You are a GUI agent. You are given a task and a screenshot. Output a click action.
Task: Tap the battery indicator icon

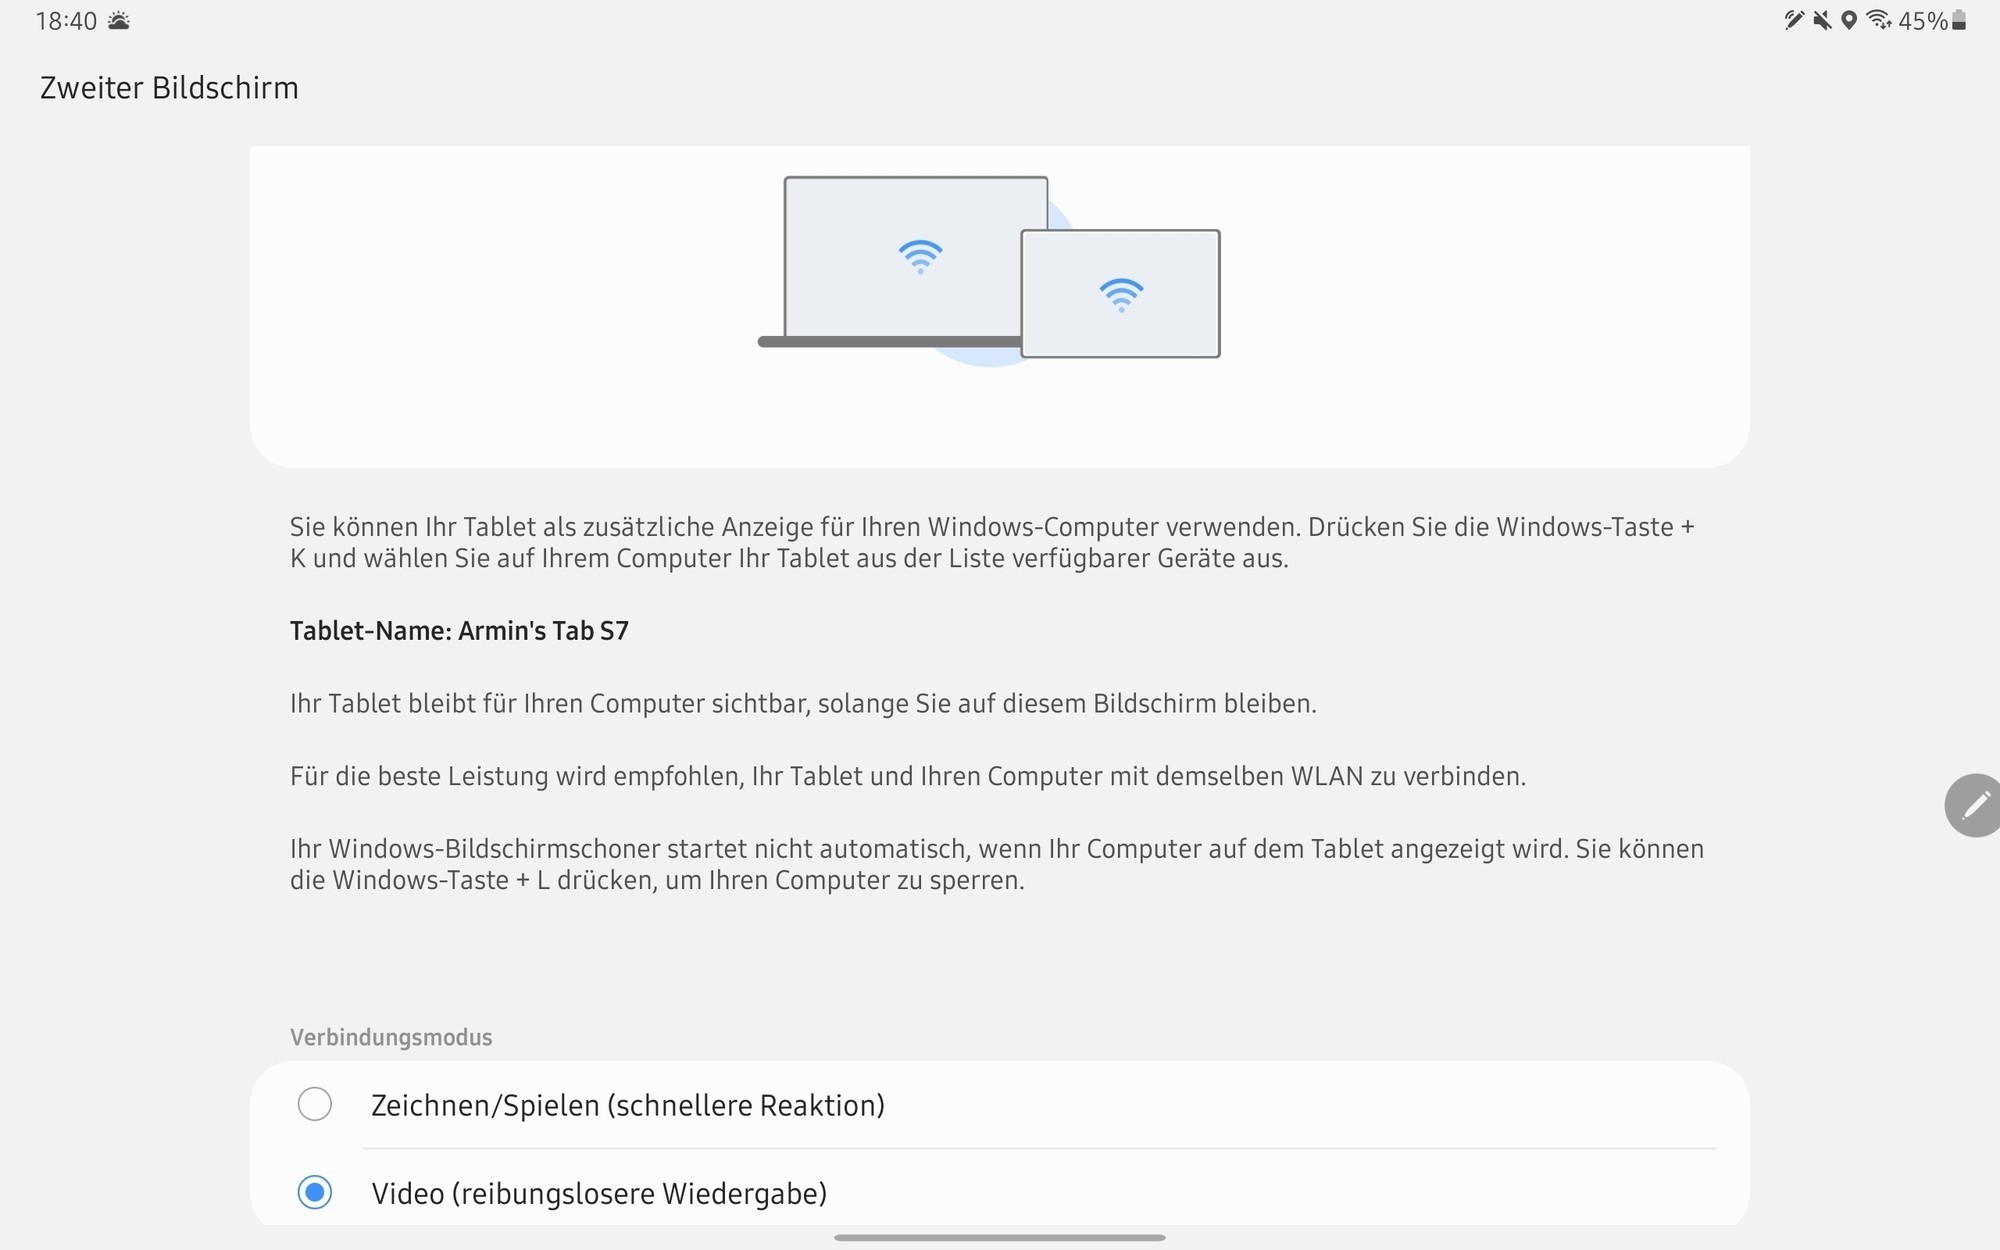point(1959,20)
